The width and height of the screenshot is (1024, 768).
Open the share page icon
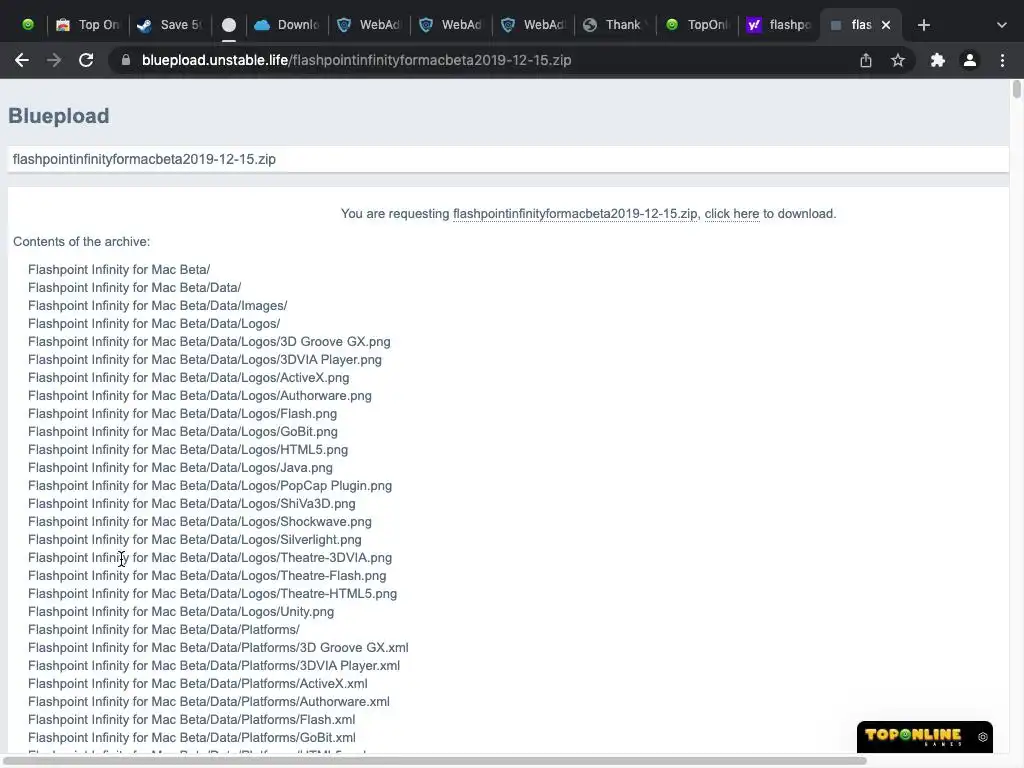coord(866,60)
